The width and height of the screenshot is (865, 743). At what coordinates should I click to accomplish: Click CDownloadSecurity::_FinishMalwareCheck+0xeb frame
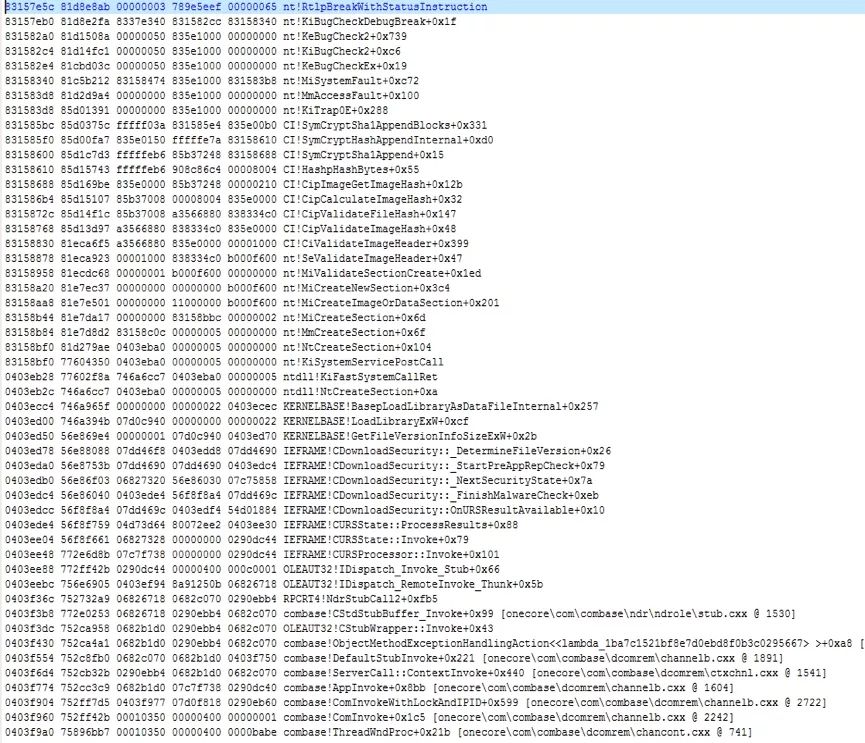click(x=302, y=495)
